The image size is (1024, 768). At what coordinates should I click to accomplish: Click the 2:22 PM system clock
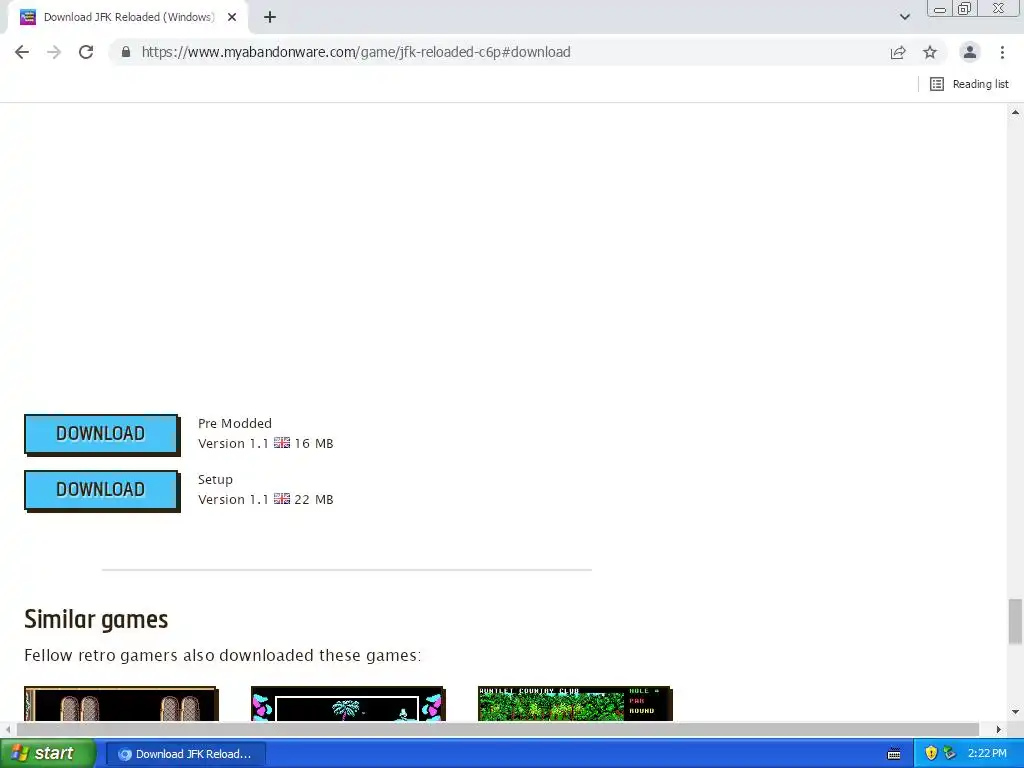click(x=987, y=754)
